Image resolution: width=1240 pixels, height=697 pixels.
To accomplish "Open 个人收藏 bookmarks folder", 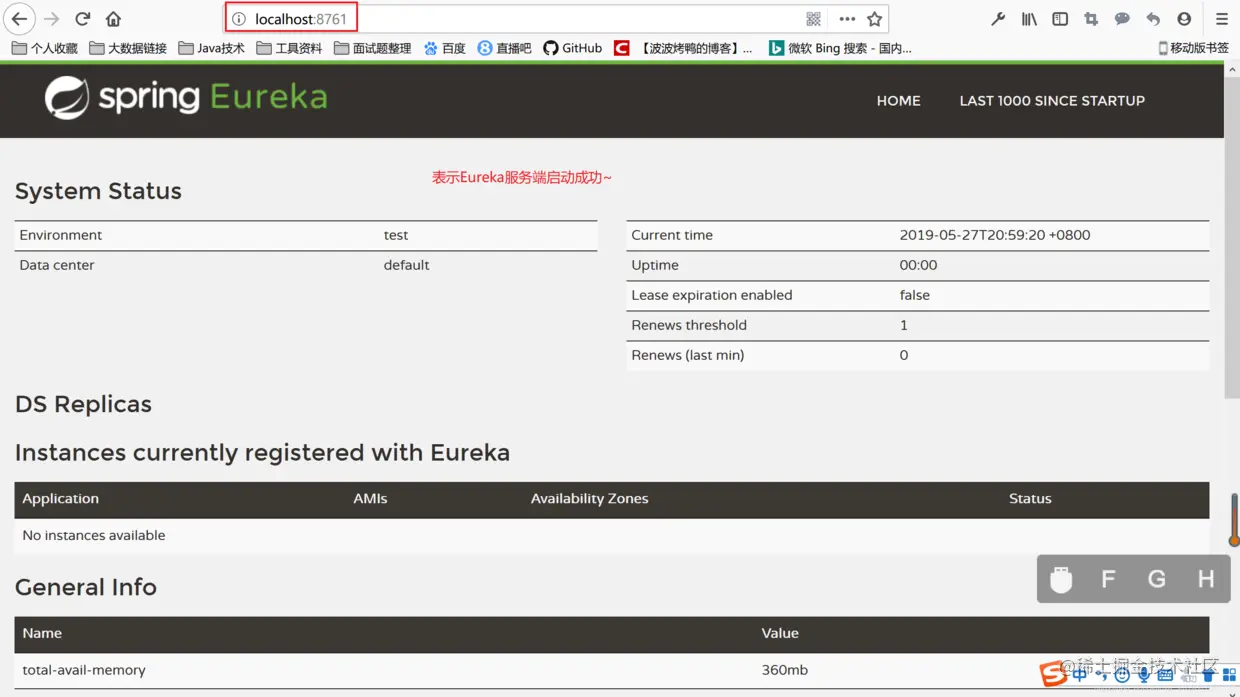I will point(44,48).
